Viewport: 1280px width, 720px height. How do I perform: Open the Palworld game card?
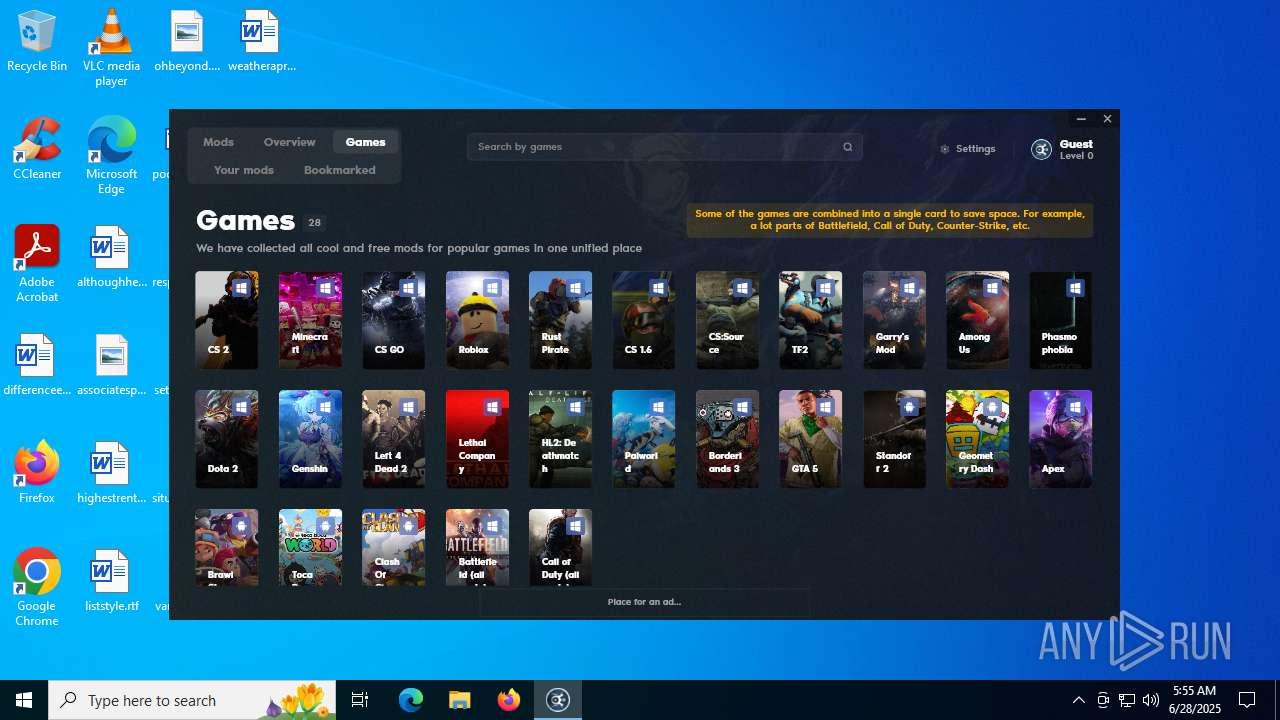[643, 439]
